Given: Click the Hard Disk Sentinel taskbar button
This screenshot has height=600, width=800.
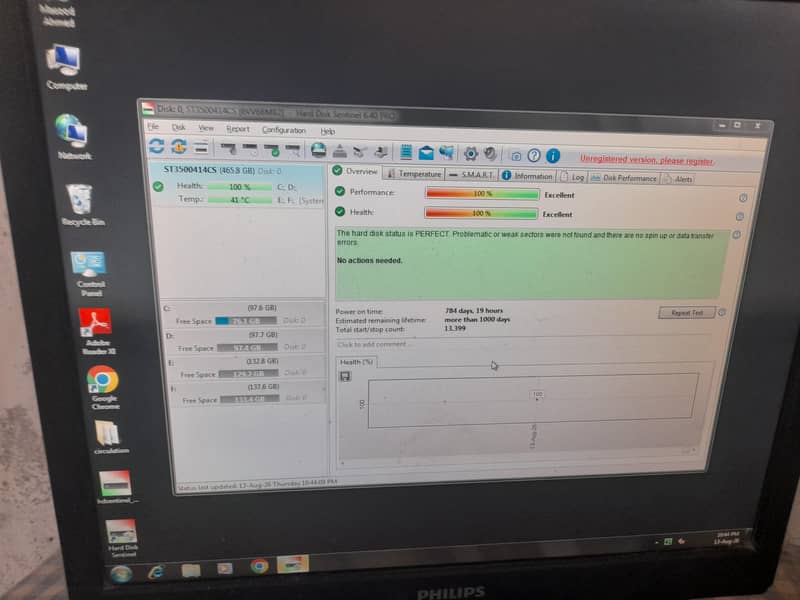Looking at the screenshot, I should click(x=292, y=564).
